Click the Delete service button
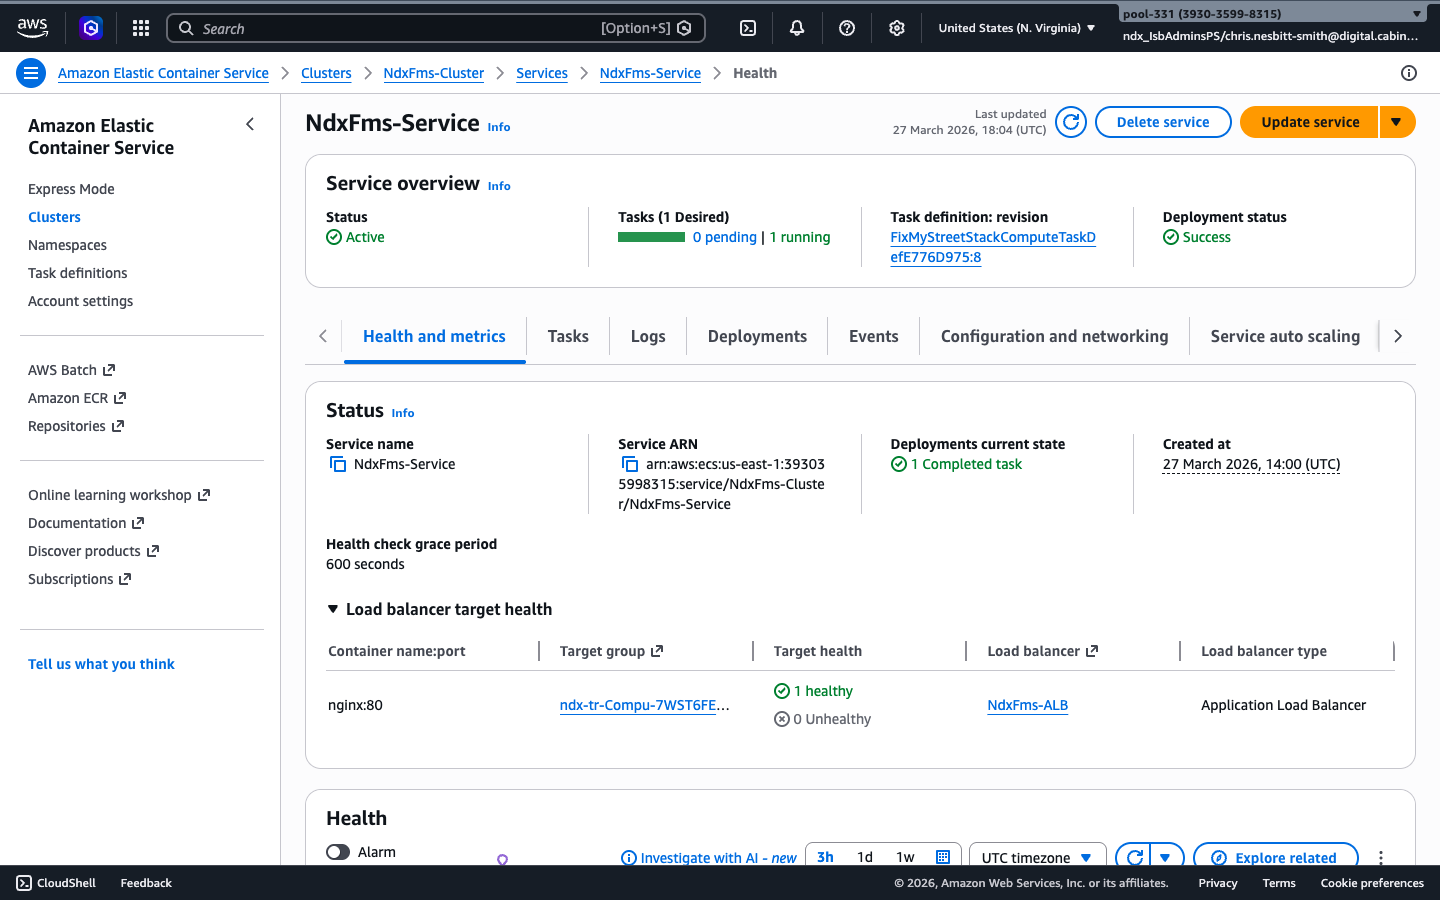Viewport: 1440px width, 900px height. click(1163, 121)
